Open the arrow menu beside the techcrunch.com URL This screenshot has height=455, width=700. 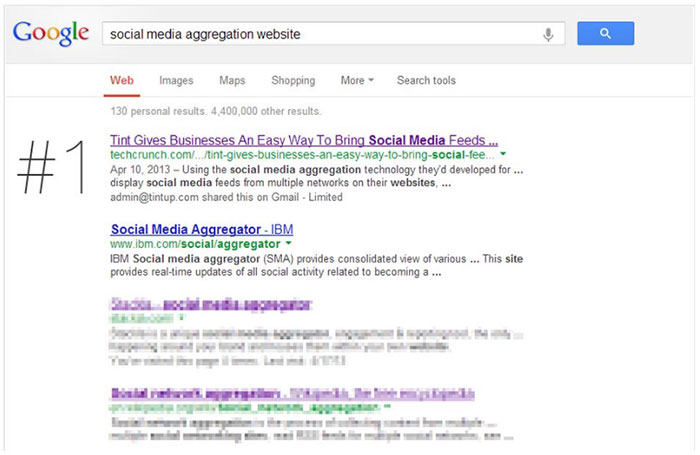pyautogui.click(x=503, y=155)
